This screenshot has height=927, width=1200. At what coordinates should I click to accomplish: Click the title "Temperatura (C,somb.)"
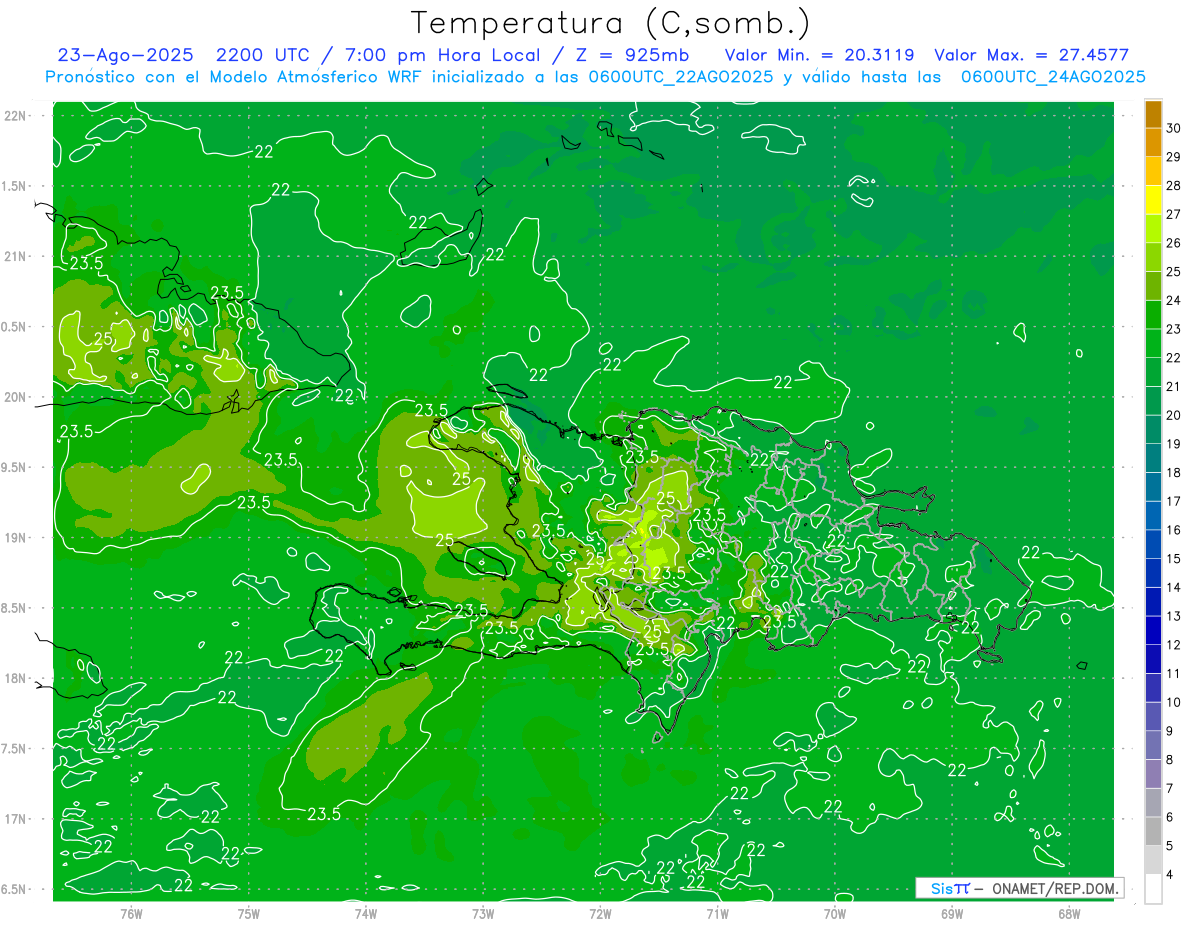coord(611,24)
